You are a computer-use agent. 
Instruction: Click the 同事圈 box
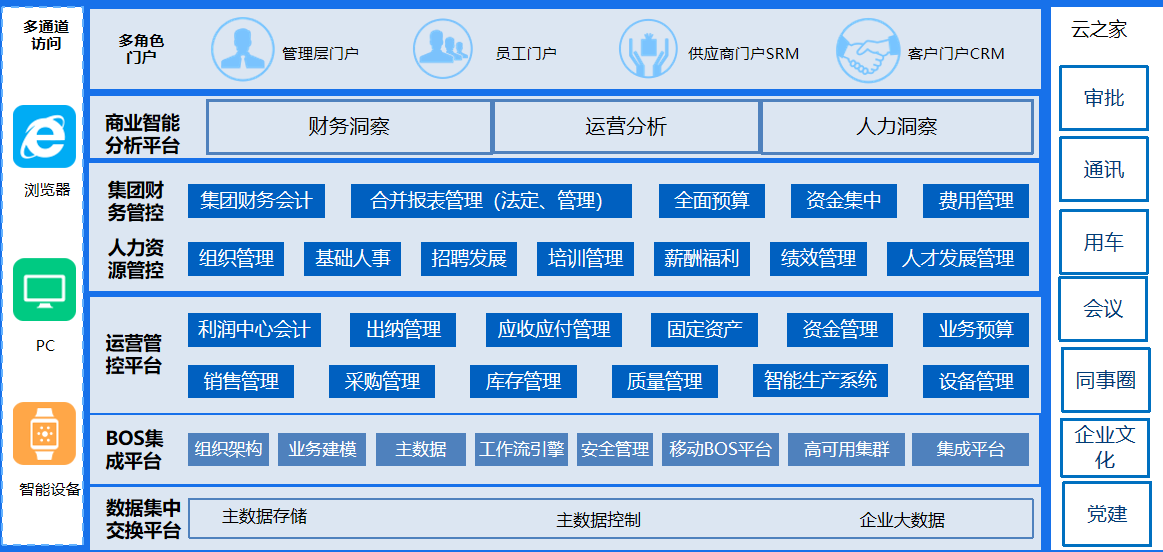point(1105,380)
